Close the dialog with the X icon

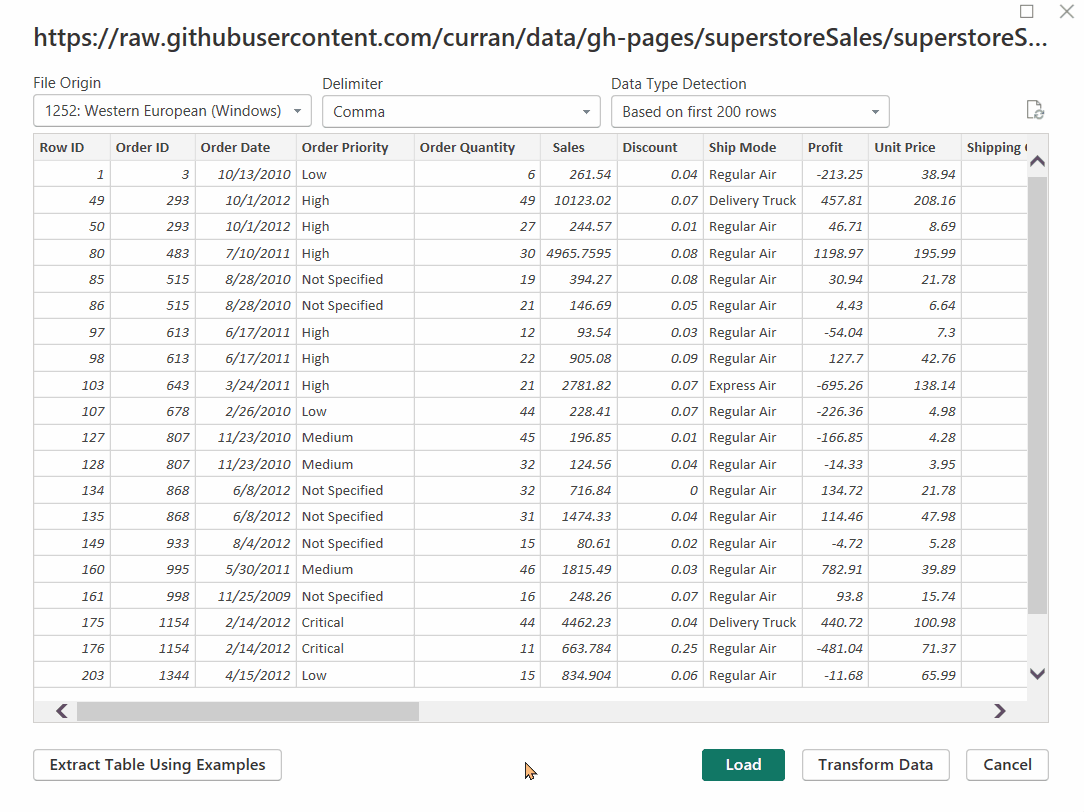click(1066, 12)
